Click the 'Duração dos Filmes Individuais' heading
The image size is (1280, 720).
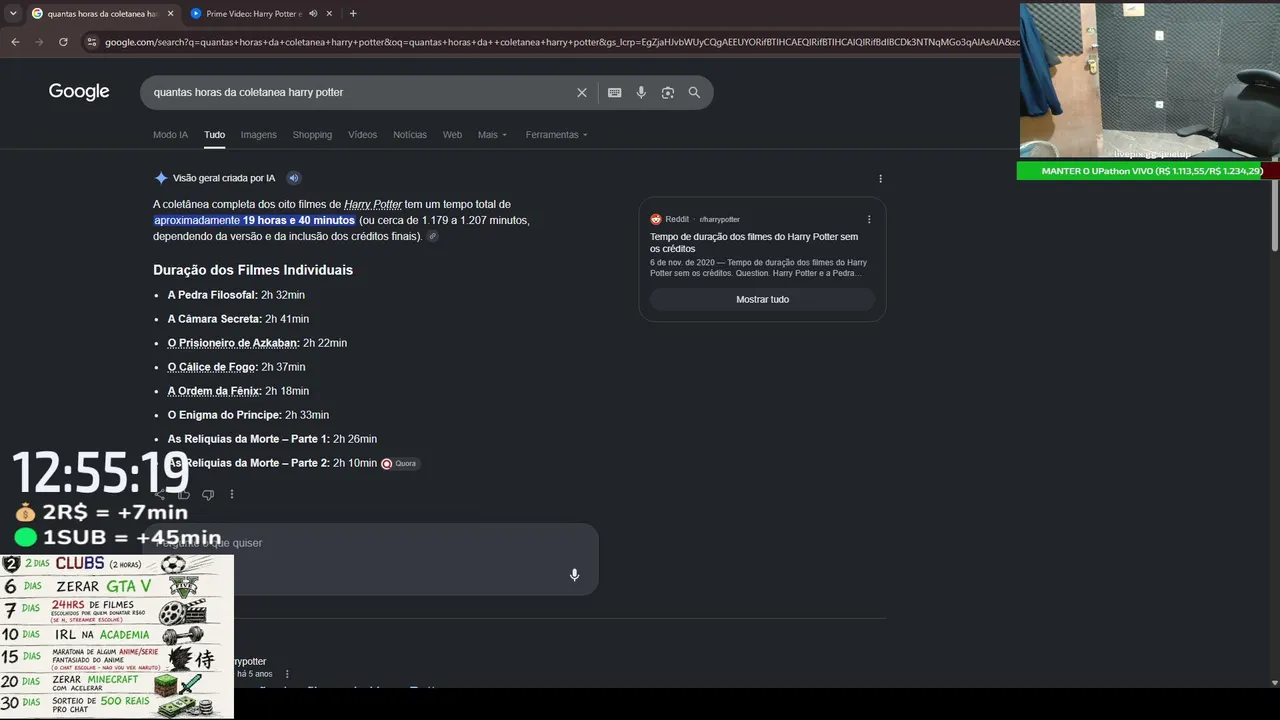click(253, 270)
